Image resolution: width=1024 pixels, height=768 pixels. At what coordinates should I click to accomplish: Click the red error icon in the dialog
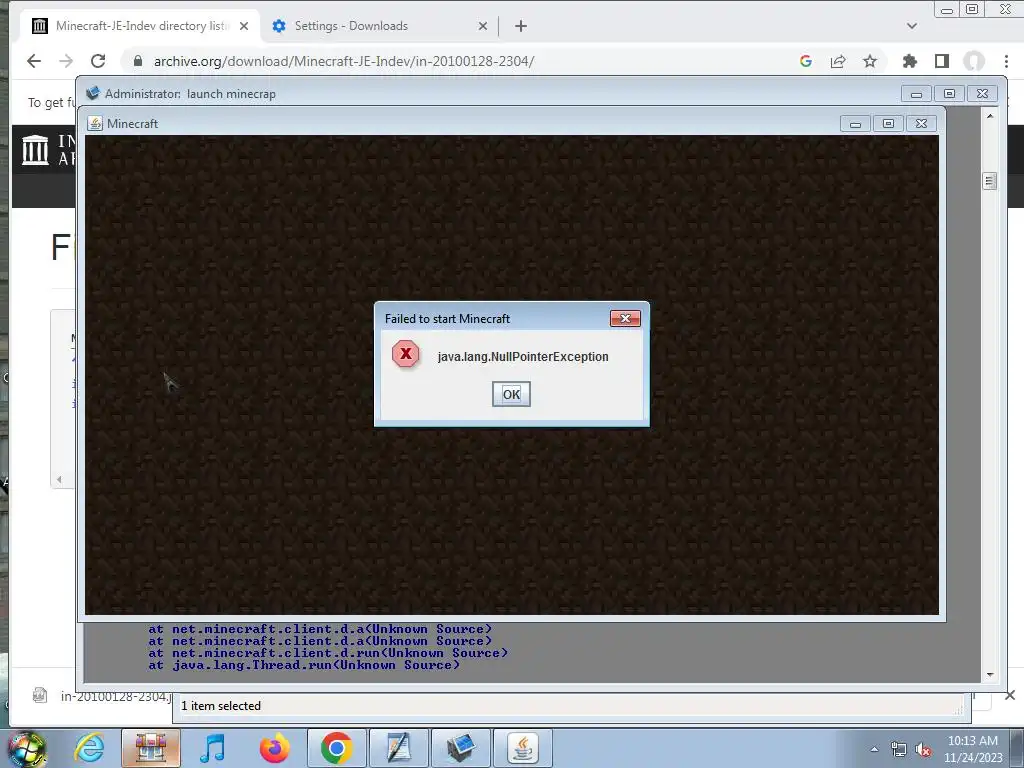[406, 354]
